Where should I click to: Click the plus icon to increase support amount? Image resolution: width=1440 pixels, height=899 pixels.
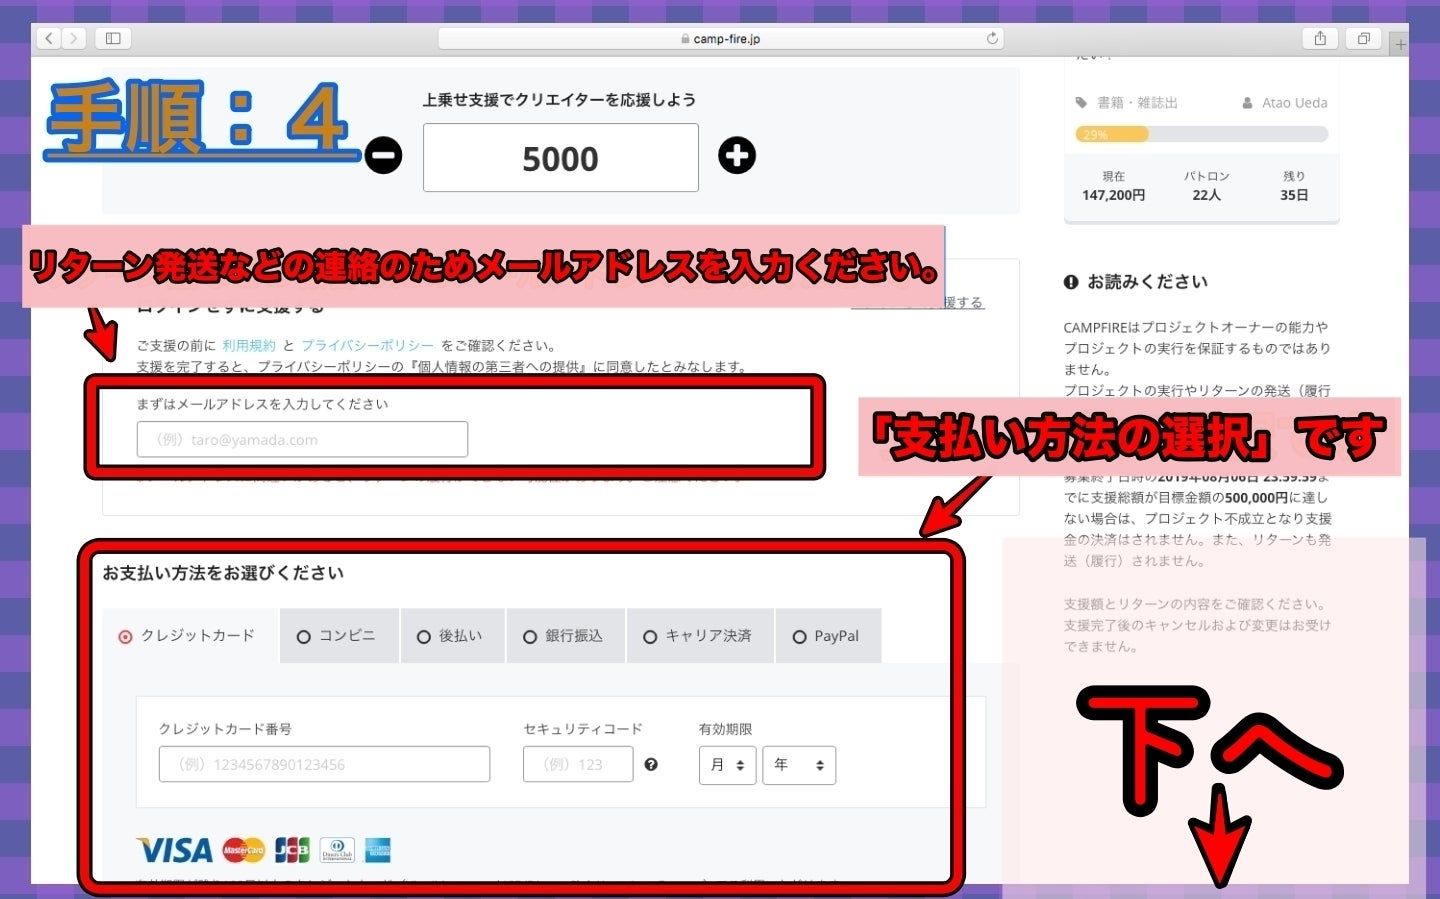coord(737,156)
